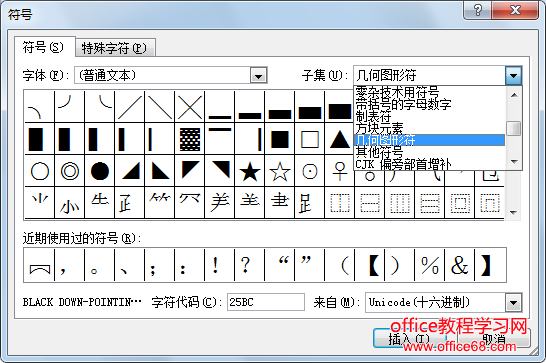Viewport: 546px width, 363px height.
Task: Choose highlighted 几何图形符 in subset list
Action: point(429,140)
